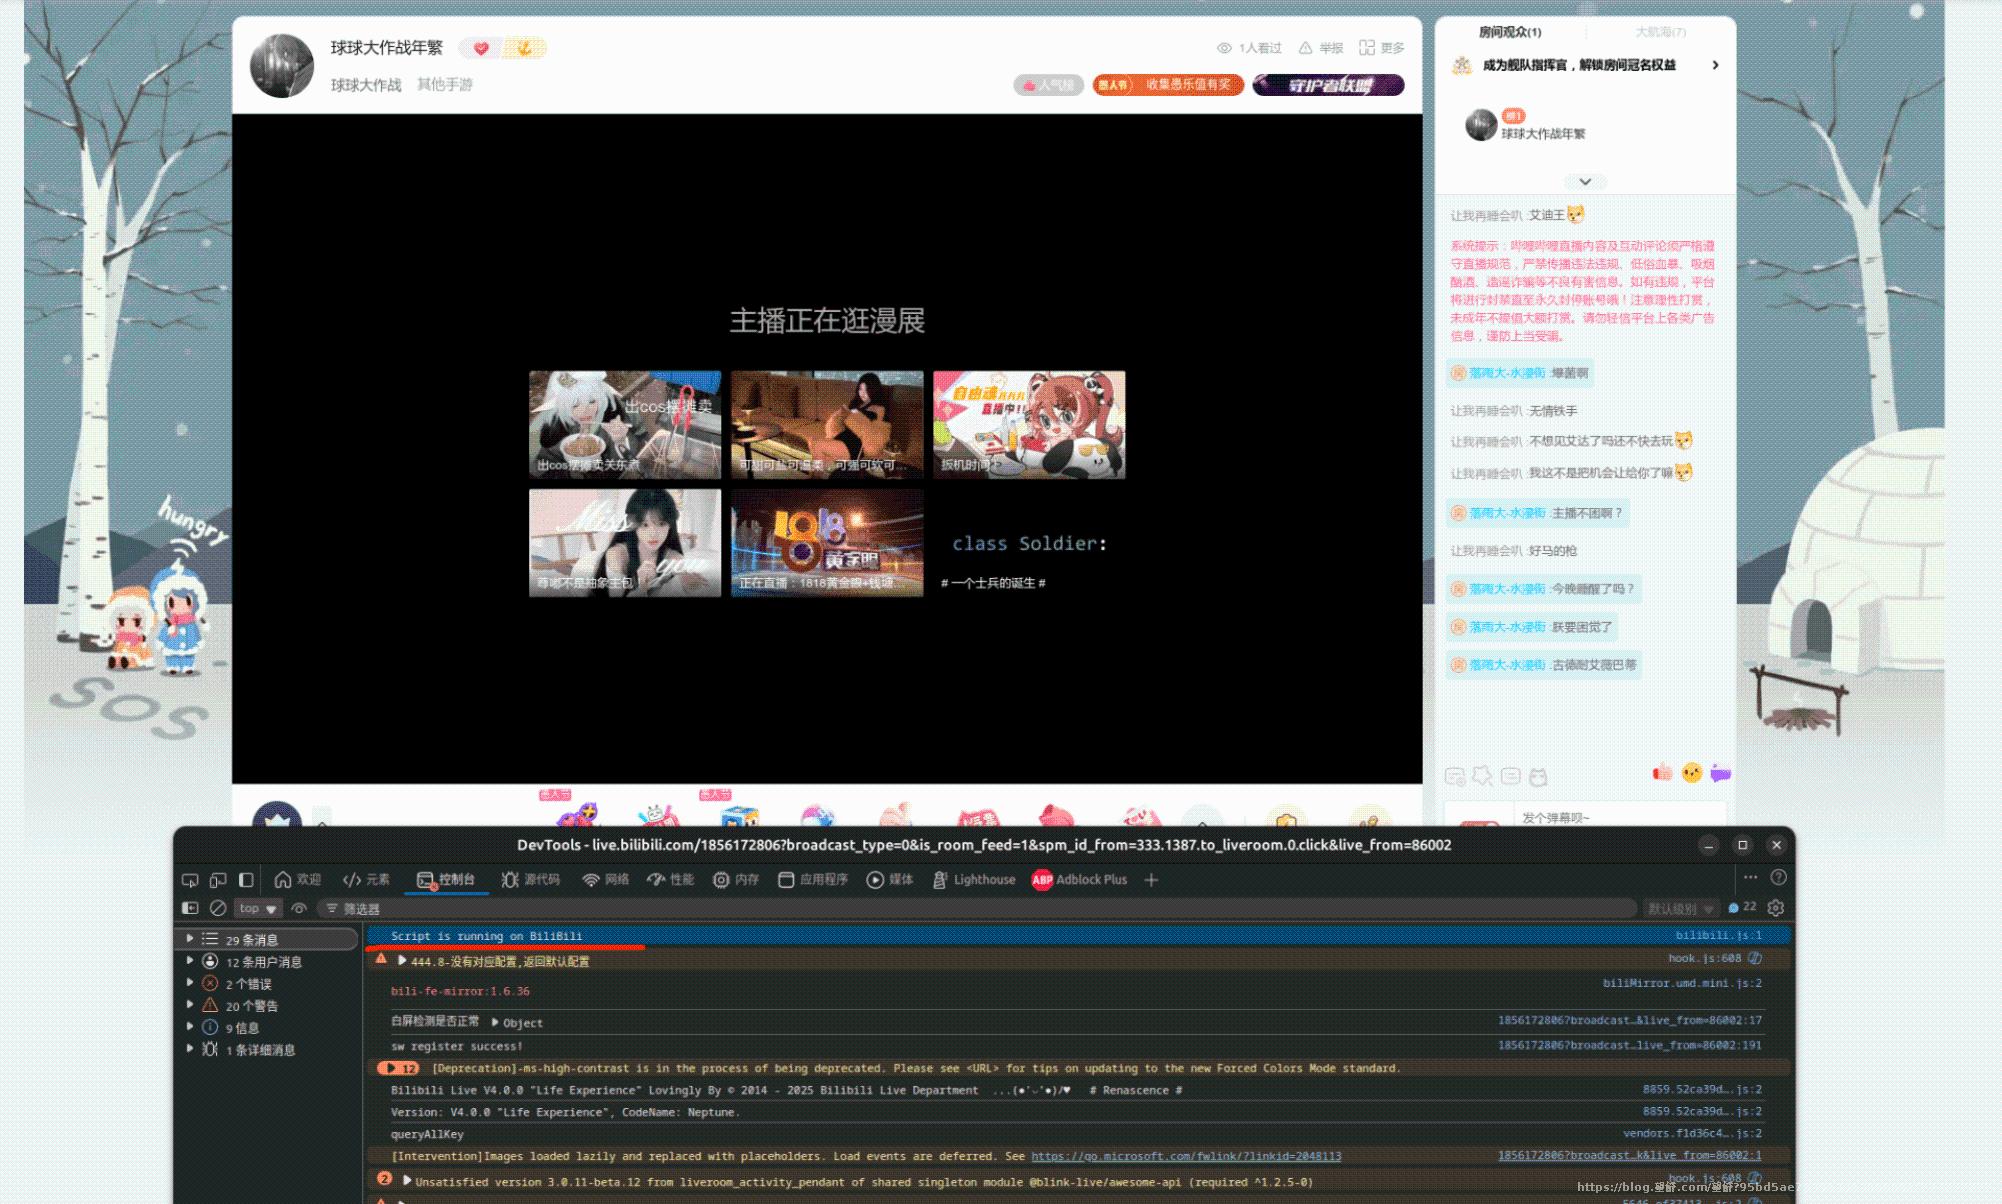The width and height of the screenshot is (2002, 1204).
Task: Open the go.microsoft.com fwlink URL
Action: click(1186, 1156)
